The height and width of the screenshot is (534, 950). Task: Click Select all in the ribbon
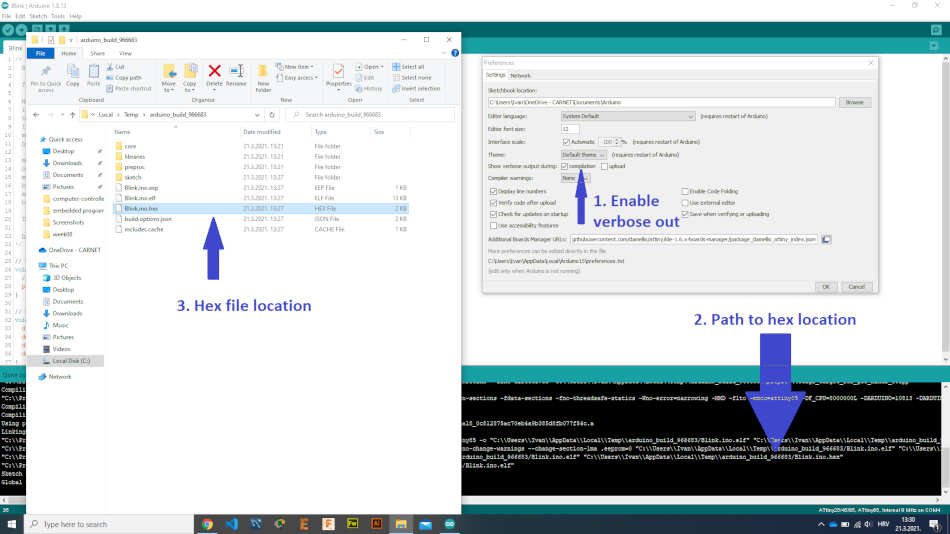(408, 67)
